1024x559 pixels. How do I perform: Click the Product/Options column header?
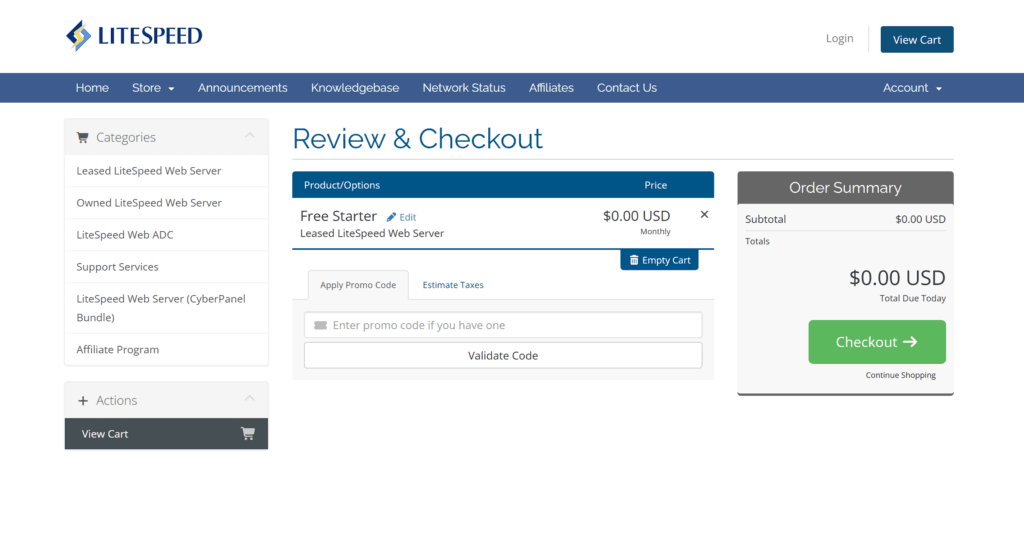tap(342, 185)
